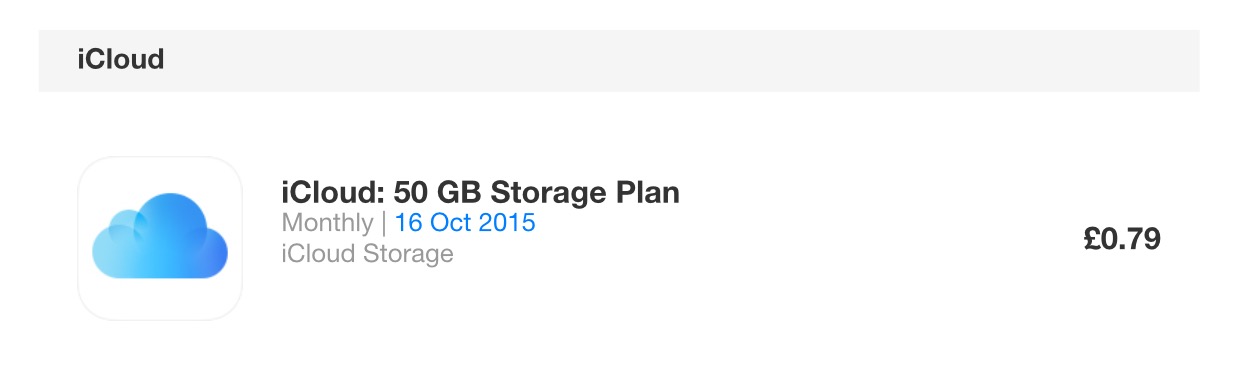Select the iCloud Storage subtitle text
The height and width of the screenshot is (378, 1242).
(368, 254)
